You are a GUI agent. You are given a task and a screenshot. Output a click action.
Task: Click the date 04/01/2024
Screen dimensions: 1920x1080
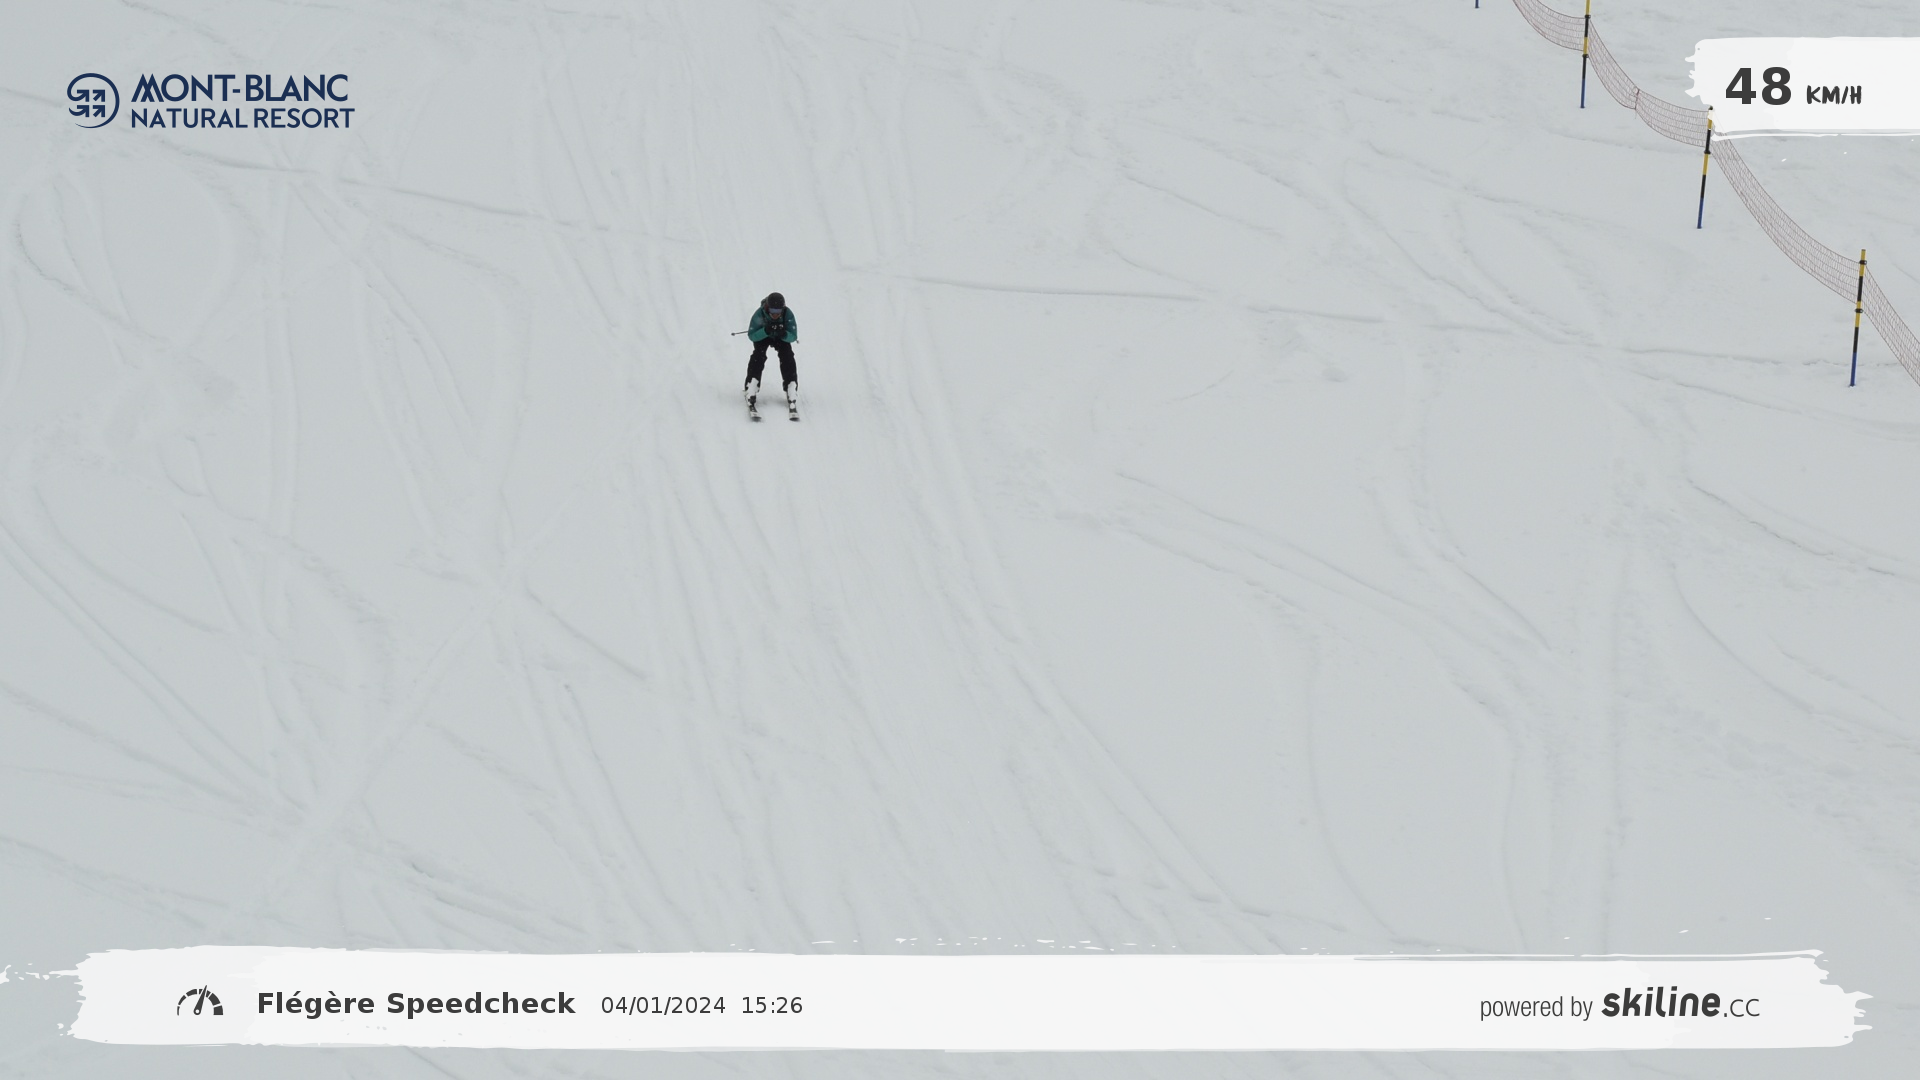tap(663, 1006)
